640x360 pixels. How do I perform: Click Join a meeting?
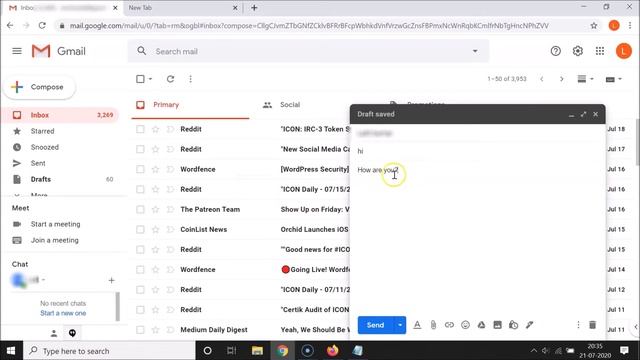coord(54,240)
